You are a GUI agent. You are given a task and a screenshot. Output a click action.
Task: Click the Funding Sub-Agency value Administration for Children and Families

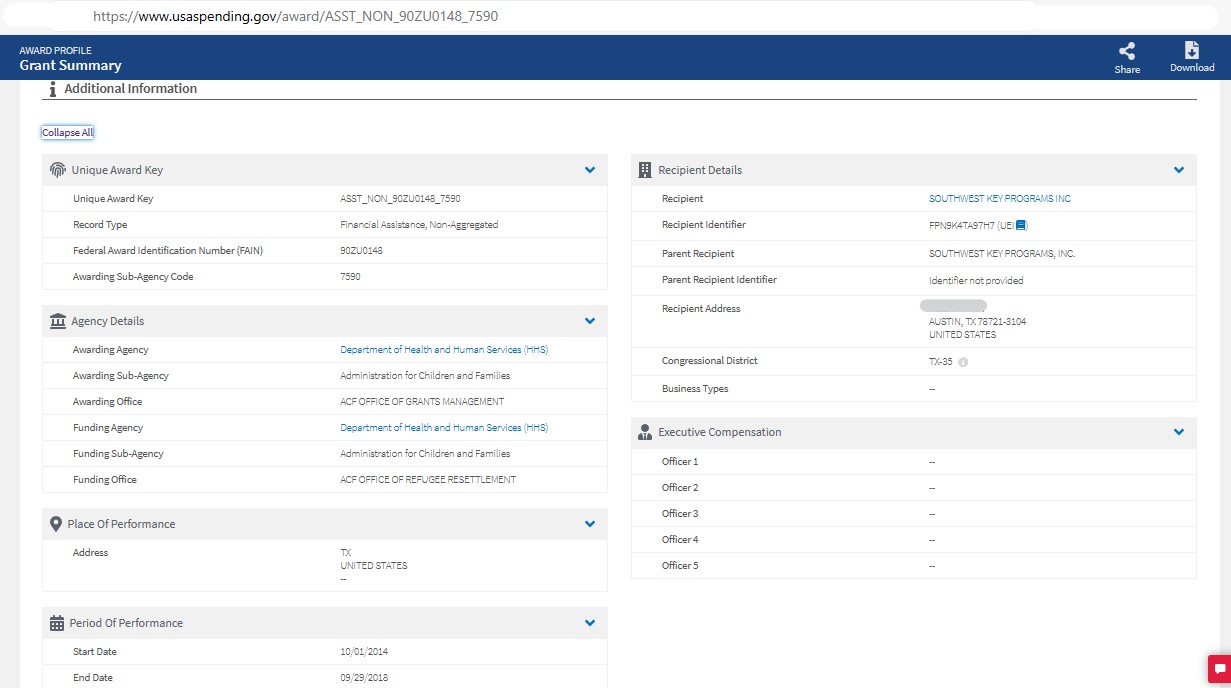(x=425, y=454)
